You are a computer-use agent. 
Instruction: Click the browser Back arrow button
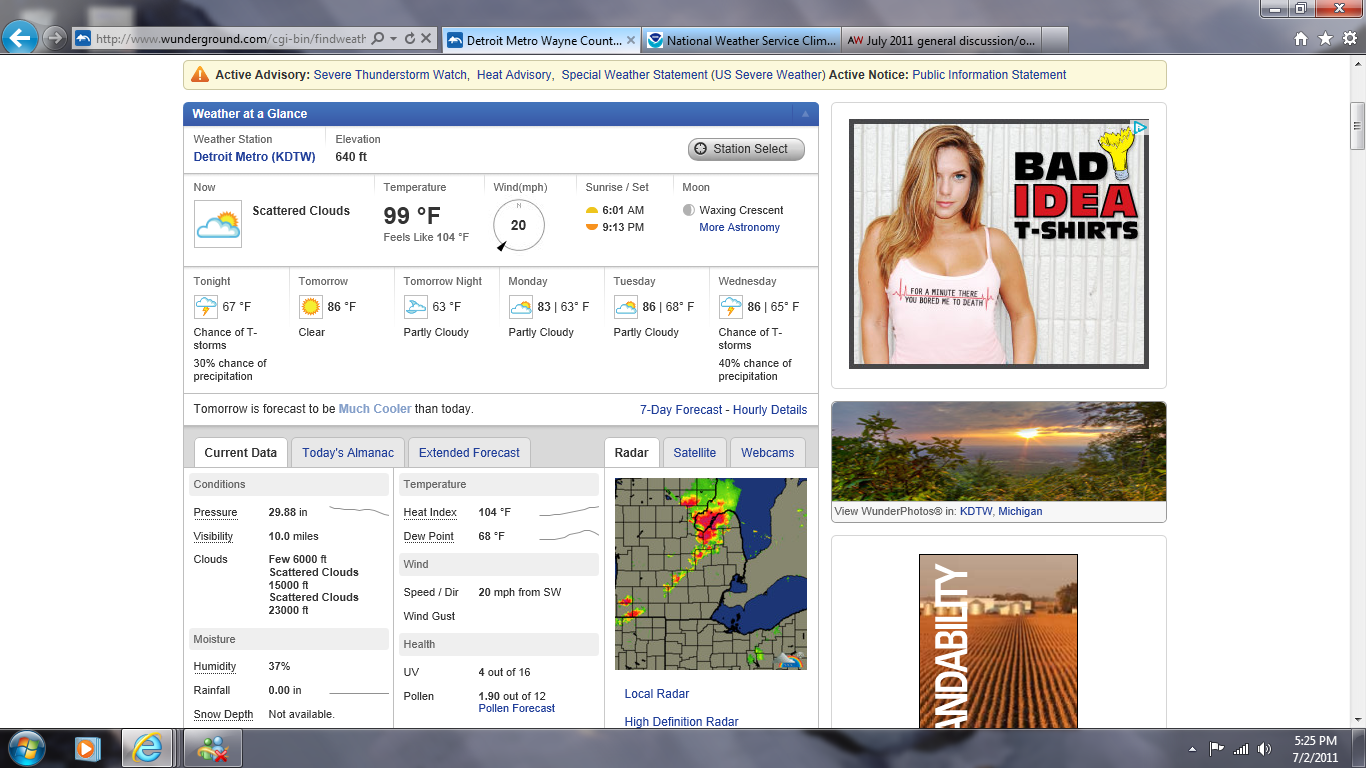(x=20, y=38)
